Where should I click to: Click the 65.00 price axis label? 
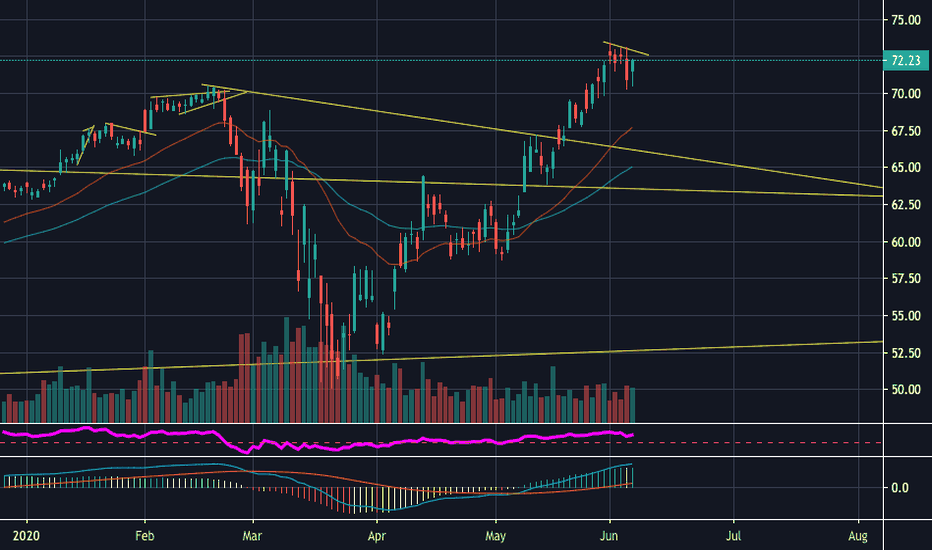[906, 168]
